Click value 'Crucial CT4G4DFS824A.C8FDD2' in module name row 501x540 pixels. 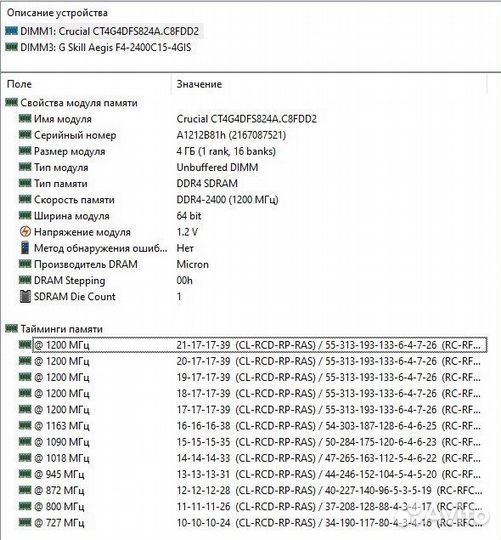pyautogui.click(x=247, y=119)
